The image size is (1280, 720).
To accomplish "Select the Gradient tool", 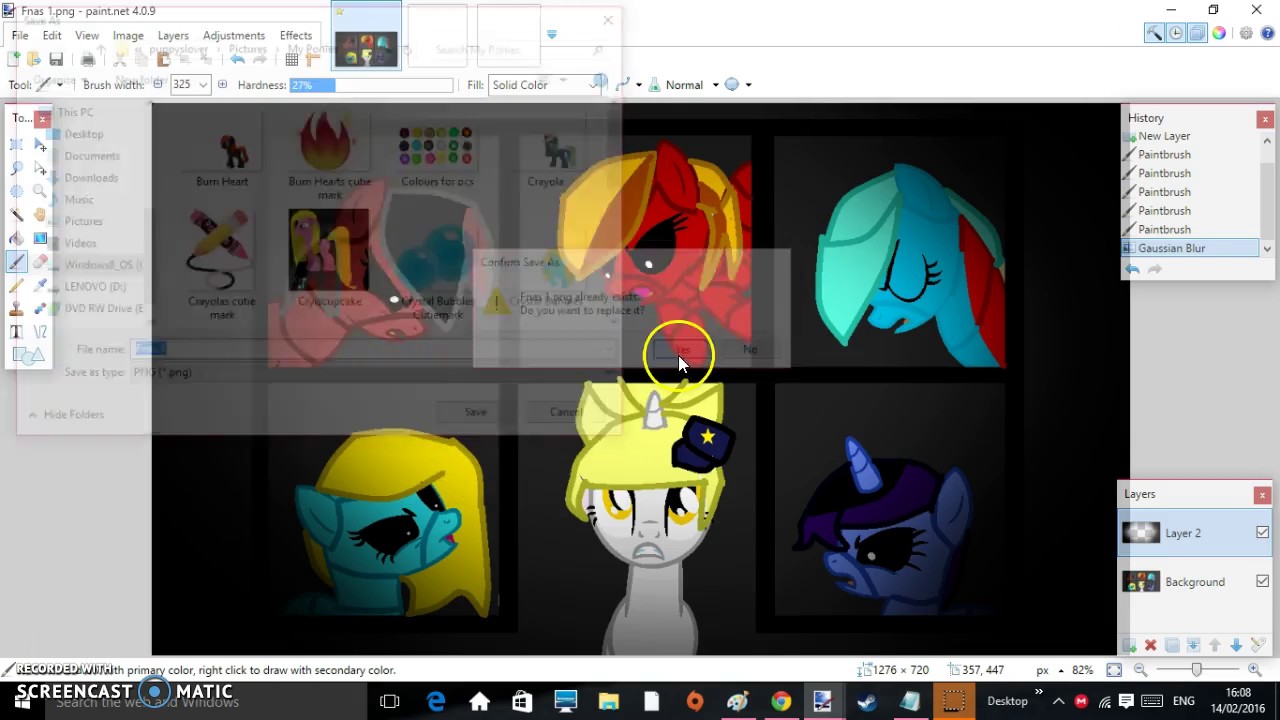I will [40, 238].
